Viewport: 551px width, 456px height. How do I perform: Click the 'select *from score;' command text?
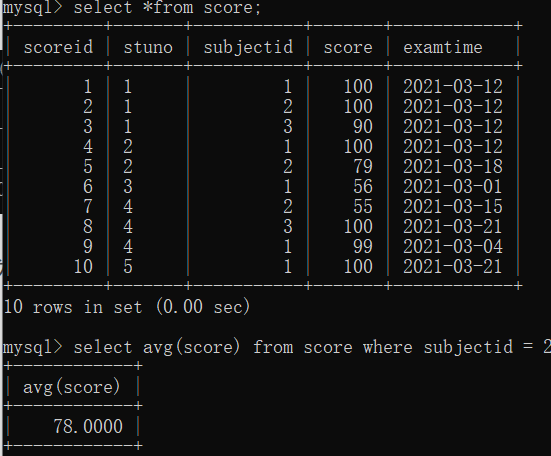tap(167, 7)
